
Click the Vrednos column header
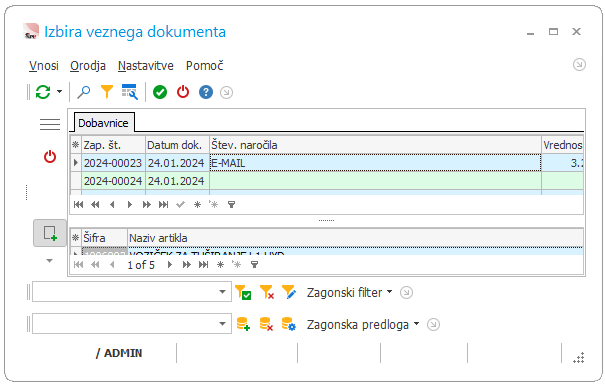[563, 145]
